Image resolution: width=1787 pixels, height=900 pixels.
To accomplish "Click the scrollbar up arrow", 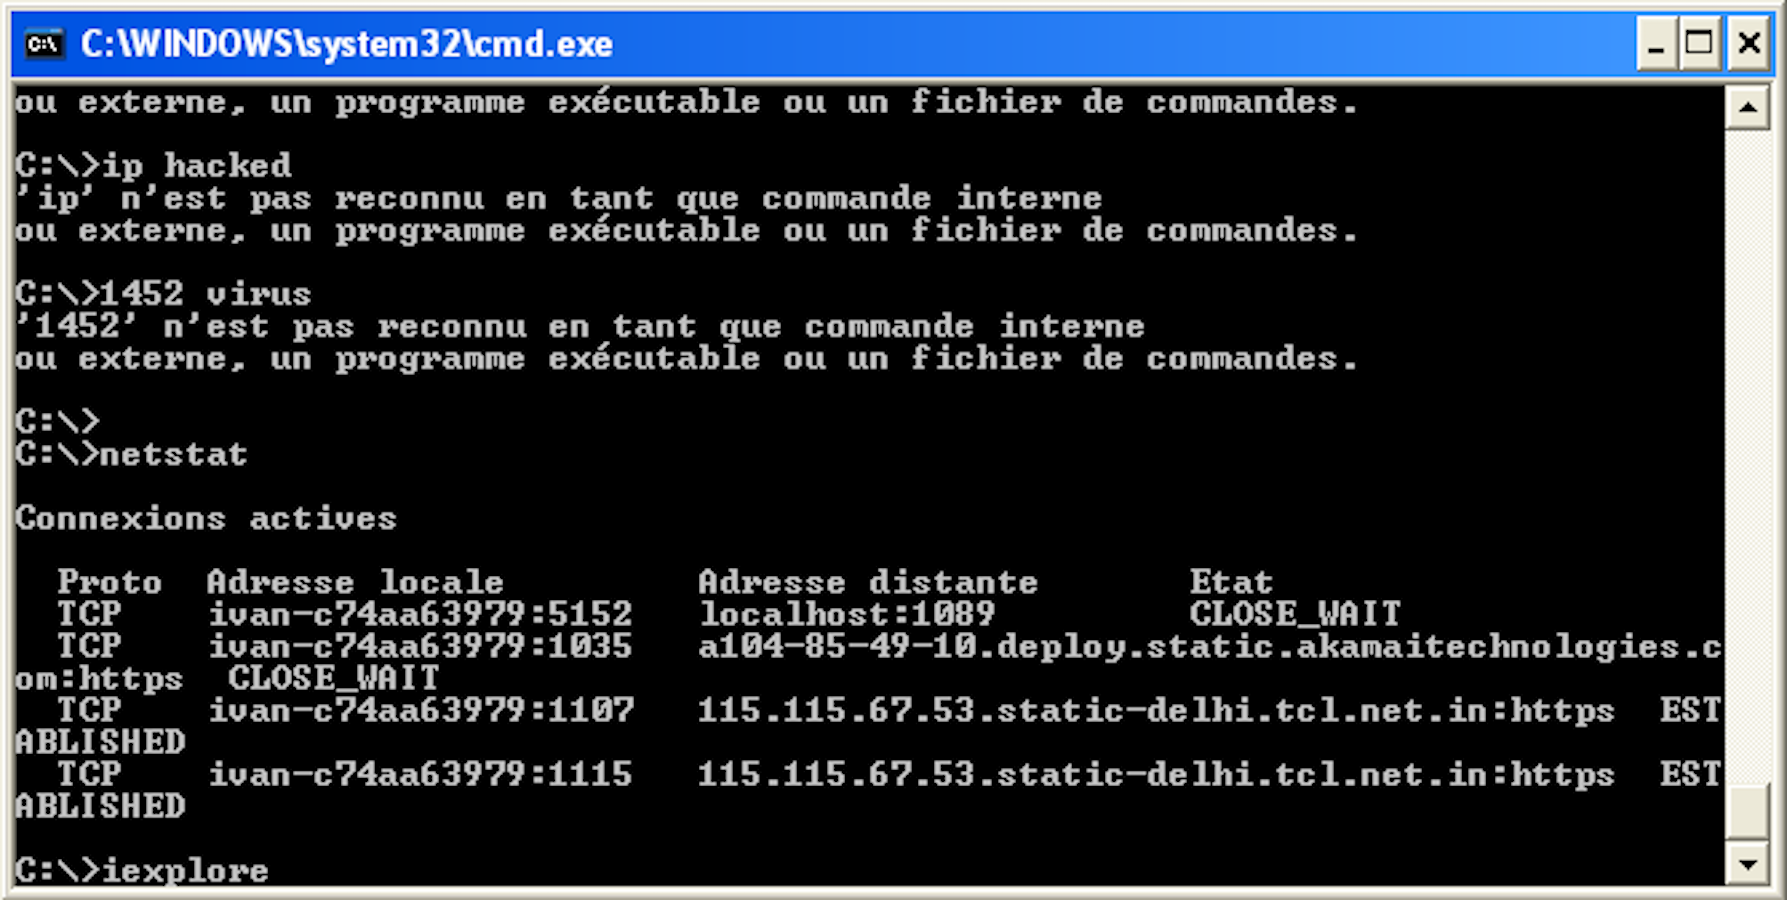I will pyautogui.click(x=1748, y=107).
